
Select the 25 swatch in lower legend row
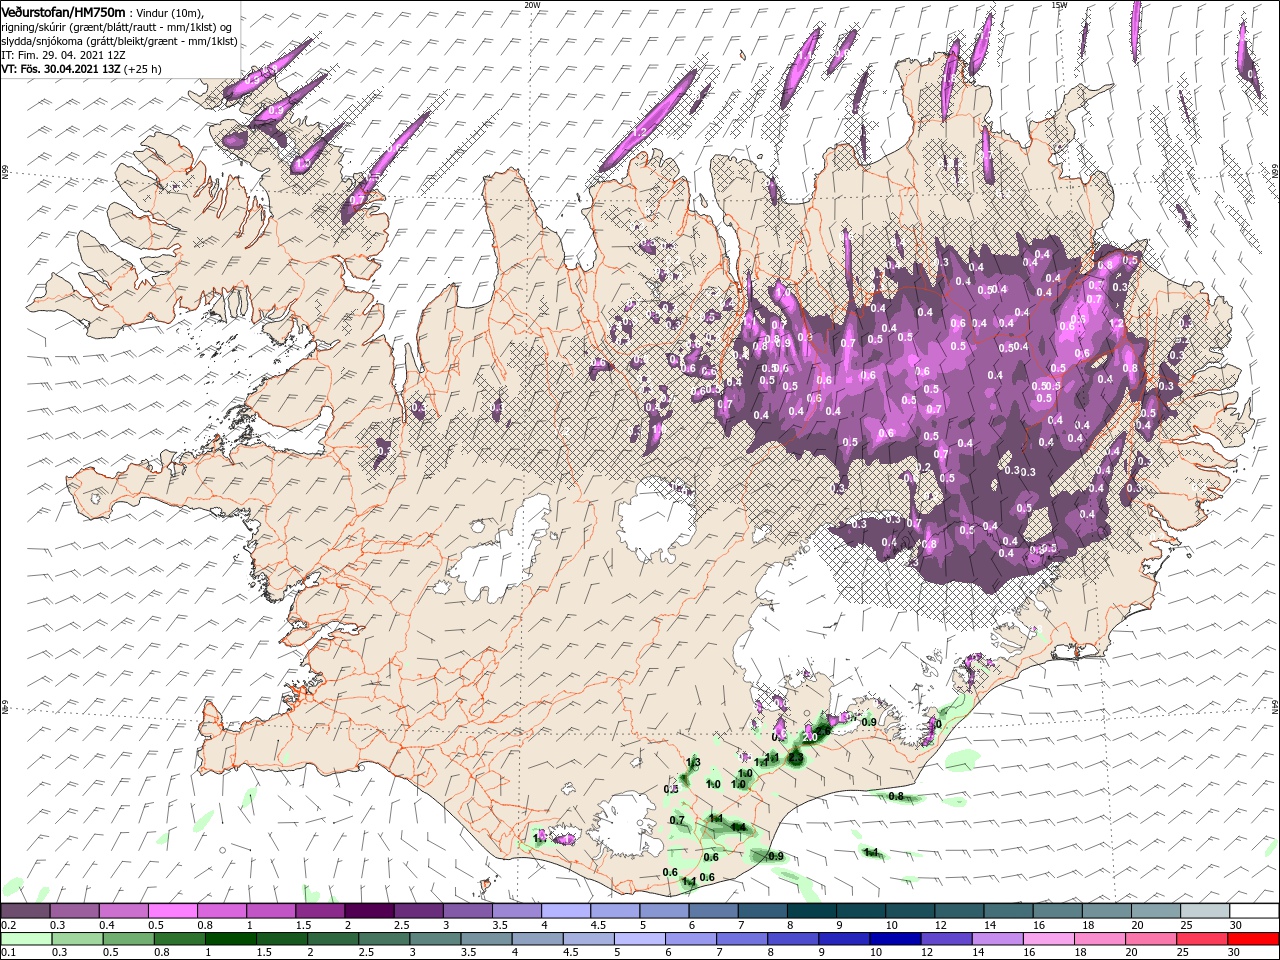[1202, 939]
